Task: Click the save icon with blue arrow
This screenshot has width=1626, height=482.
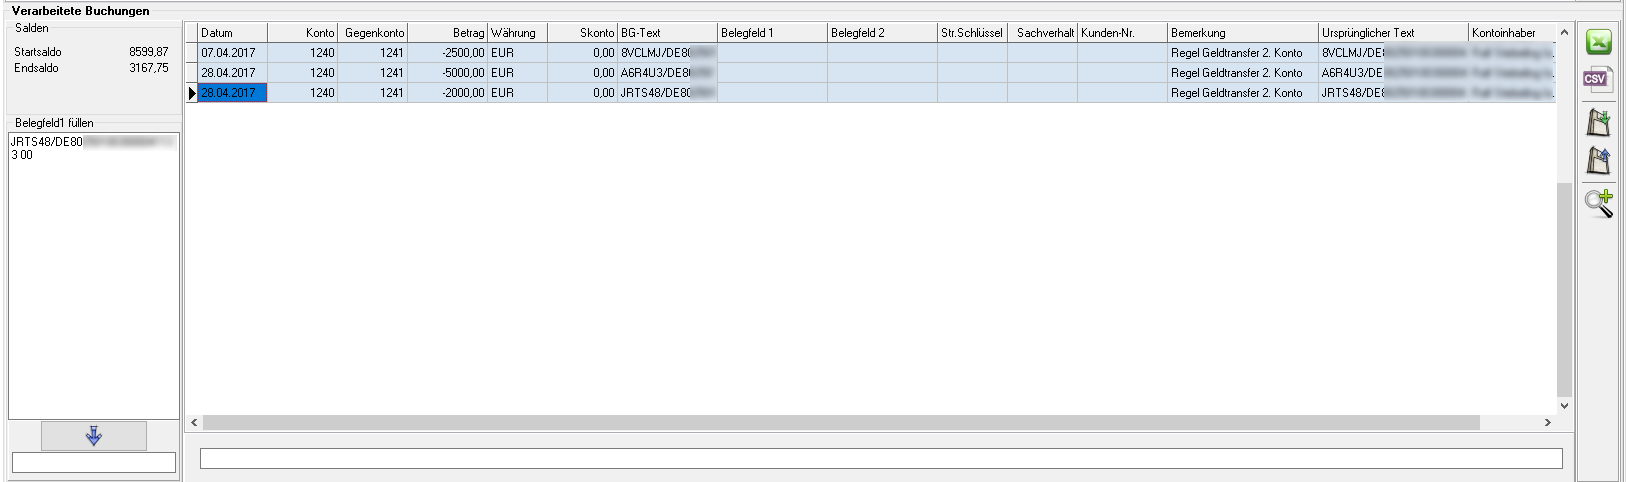Action: pyautogui.click(x=1598, y=160)
